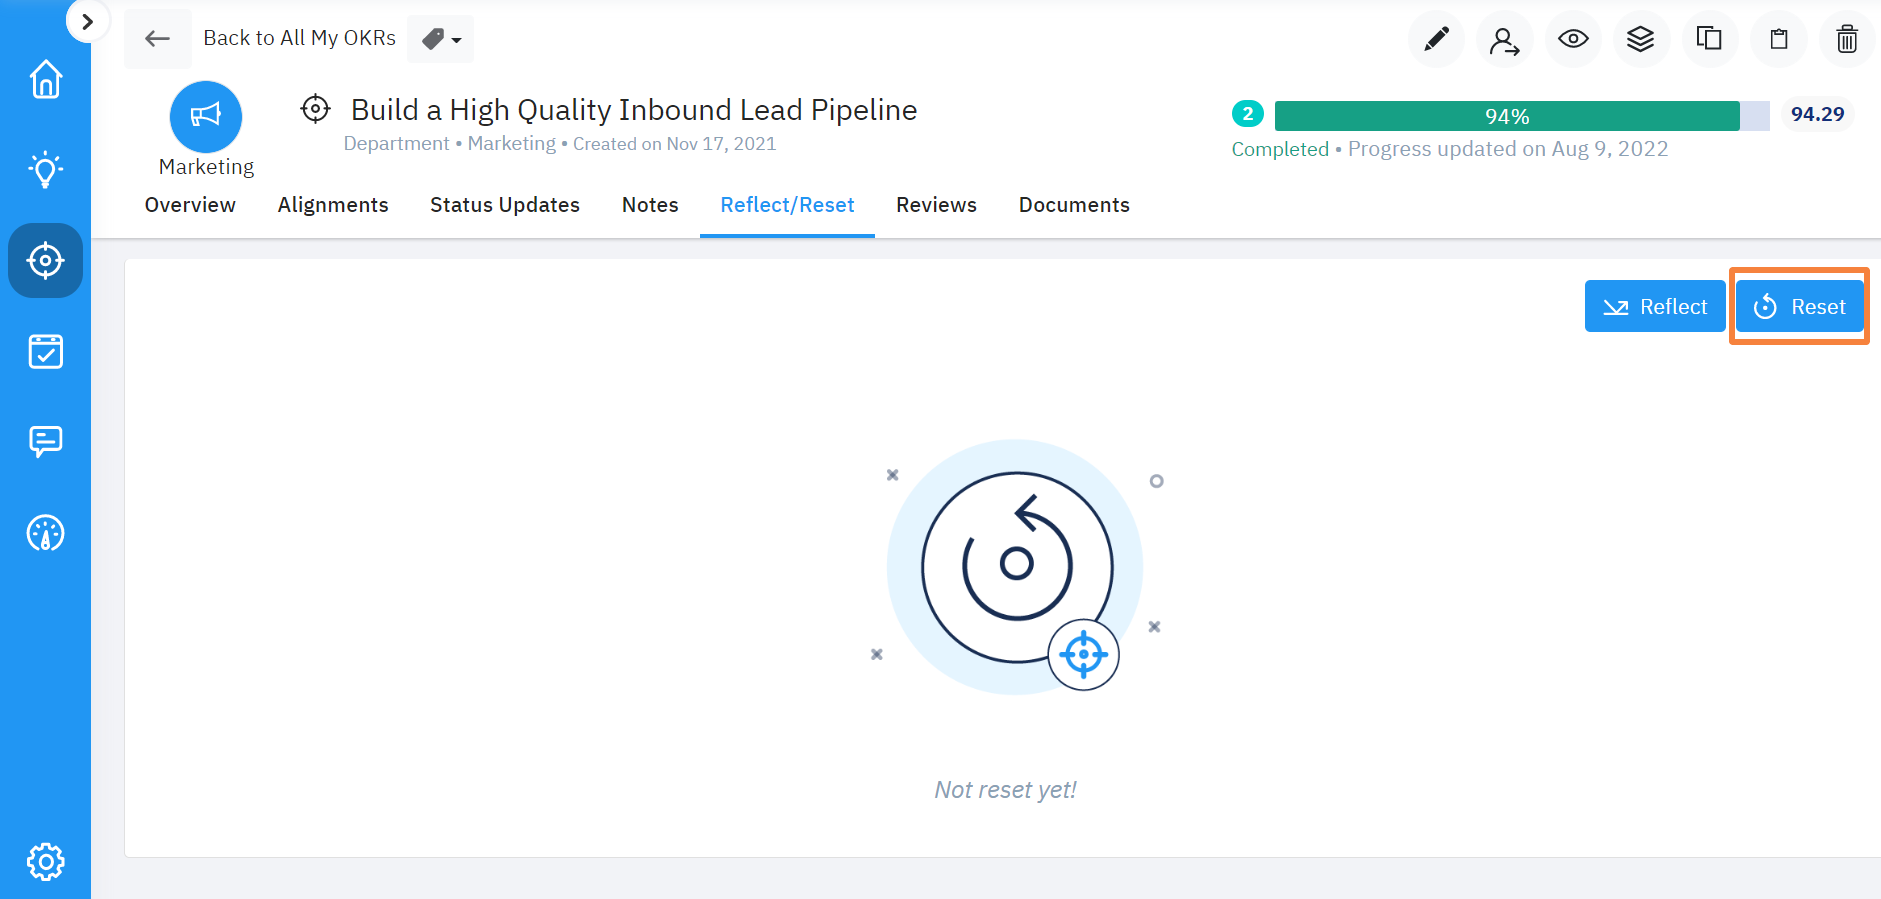Image resolution: width=1881 pixels, height=899 pixels.
Task: Expand the left sidebar with chevron
Action: [x=87, y=21]
